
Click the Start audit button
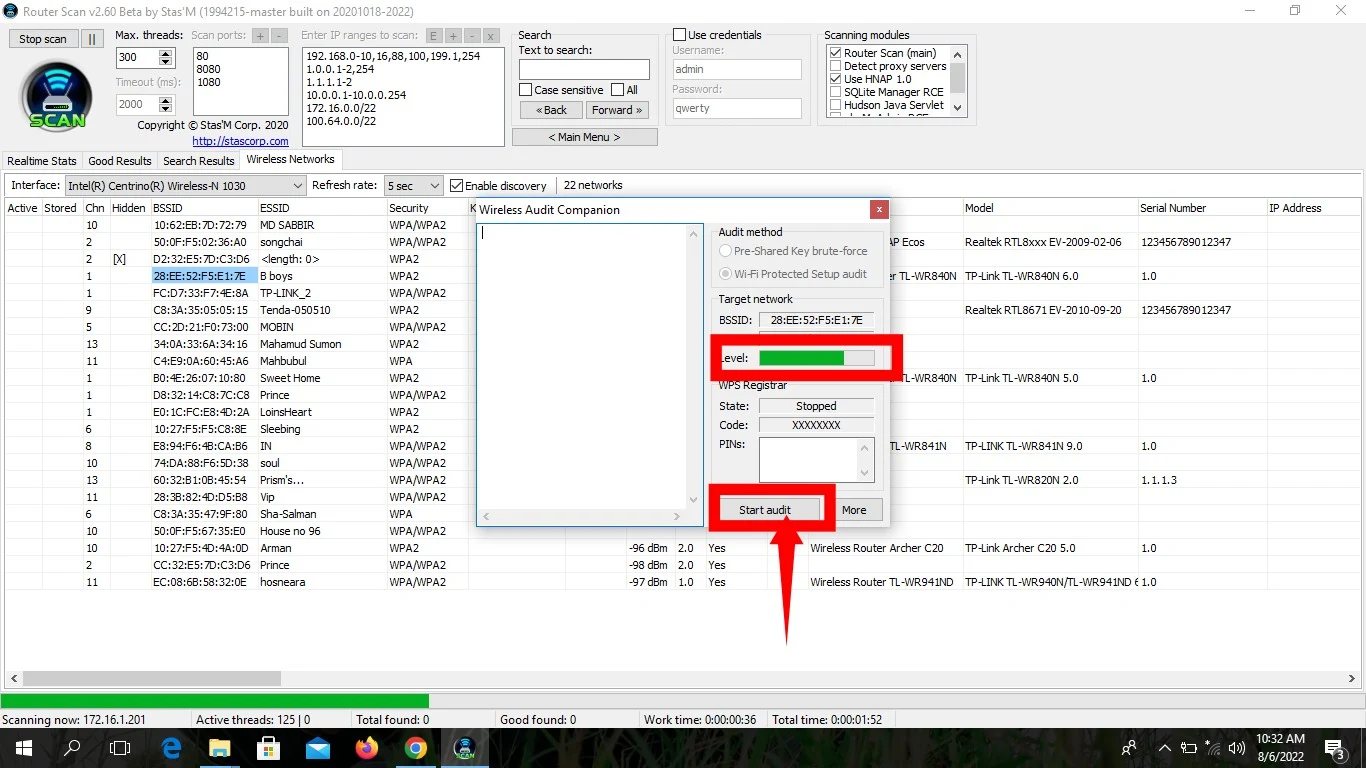coord(765,510)
